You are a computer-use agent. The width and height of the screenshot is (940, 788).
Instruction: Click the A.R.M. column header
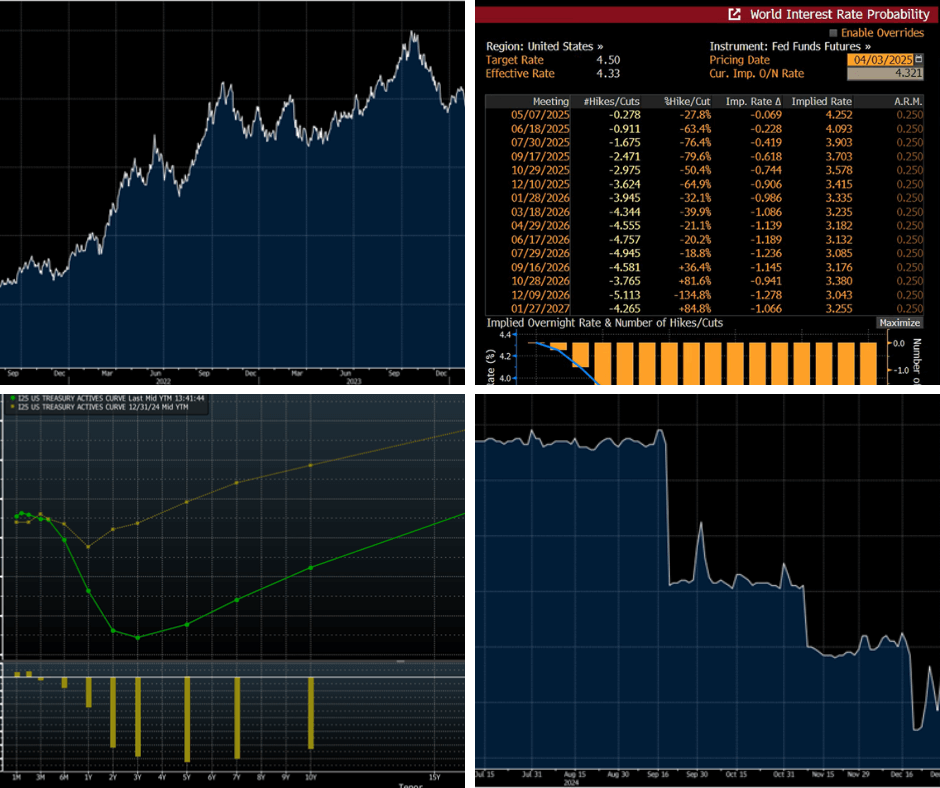point(909,100)
